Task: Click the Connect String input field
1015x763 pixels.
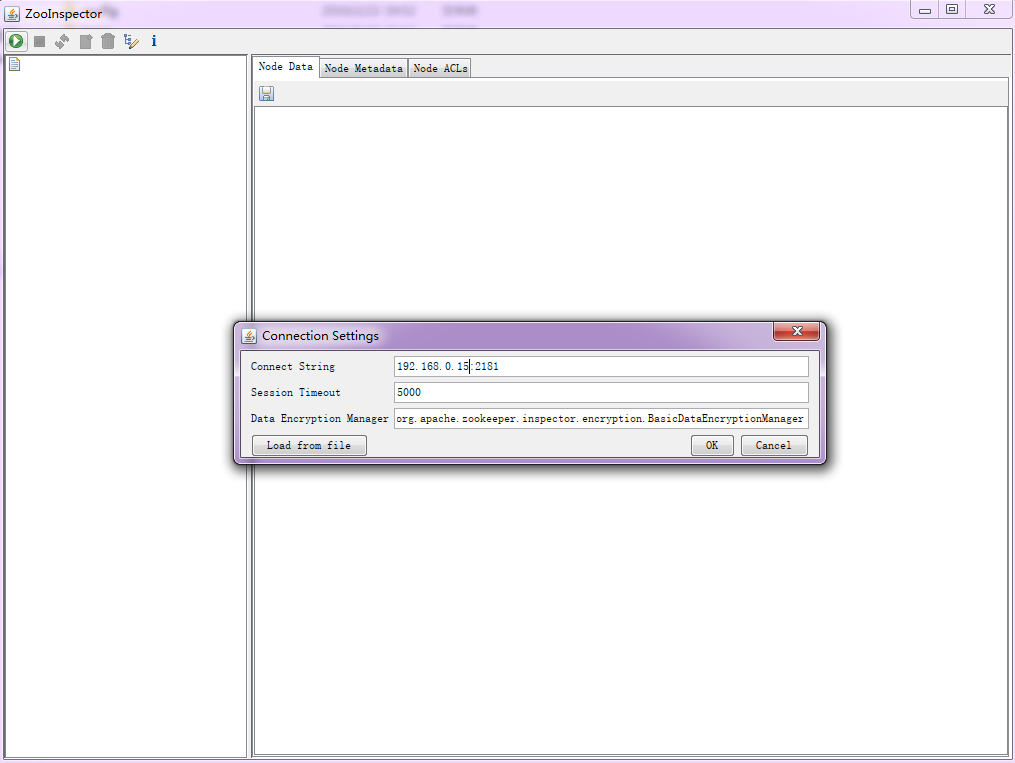Action: coord(601,366)
